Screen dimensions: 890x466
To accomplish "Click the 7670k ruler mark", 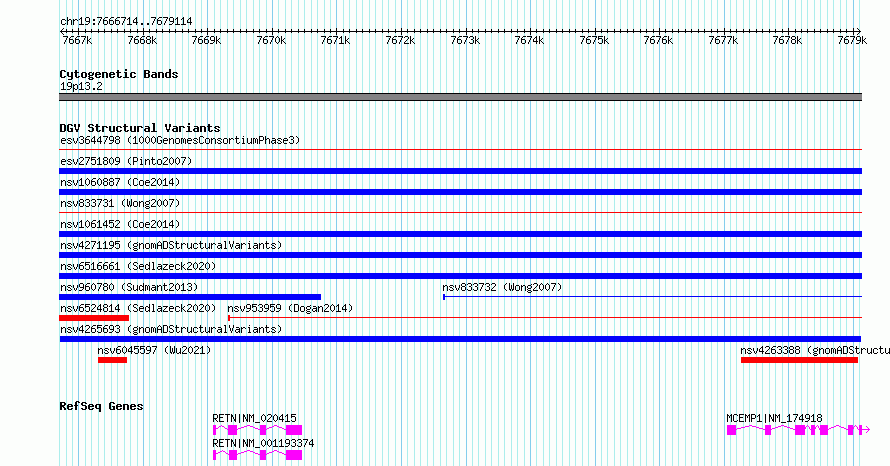I will 271,40.
